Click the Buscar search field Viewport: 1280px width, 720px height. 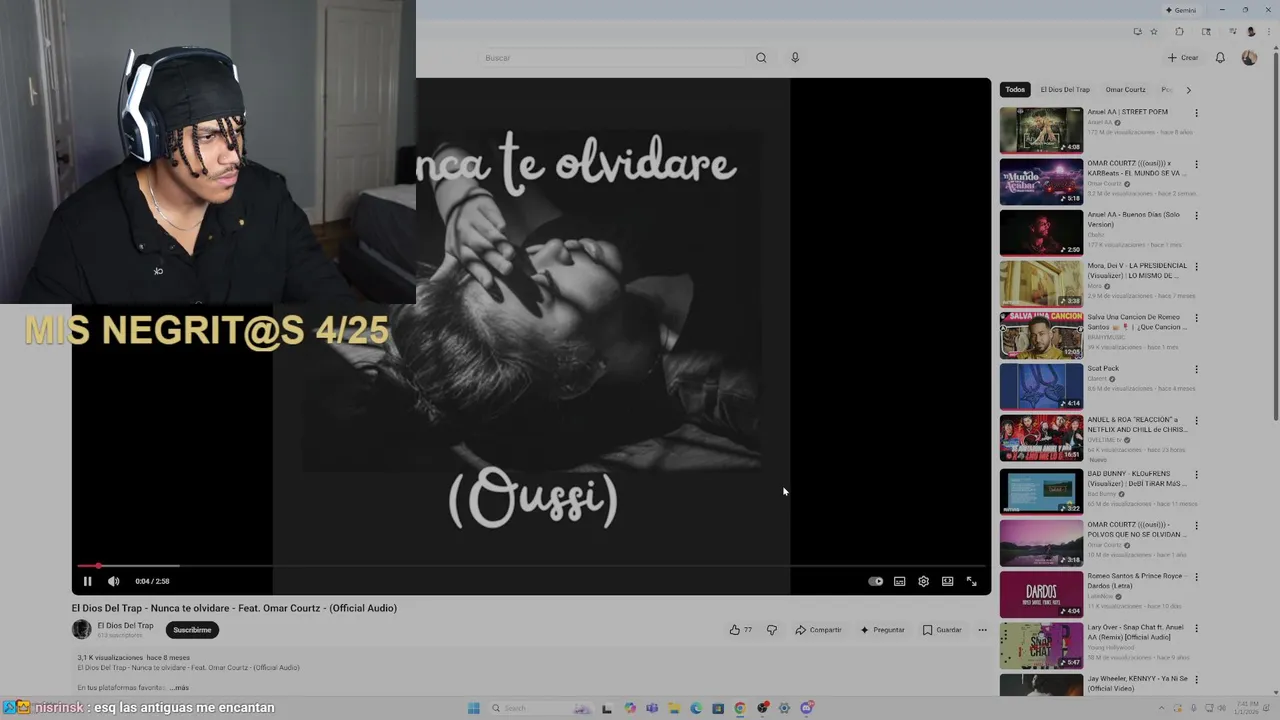[610, 58]
